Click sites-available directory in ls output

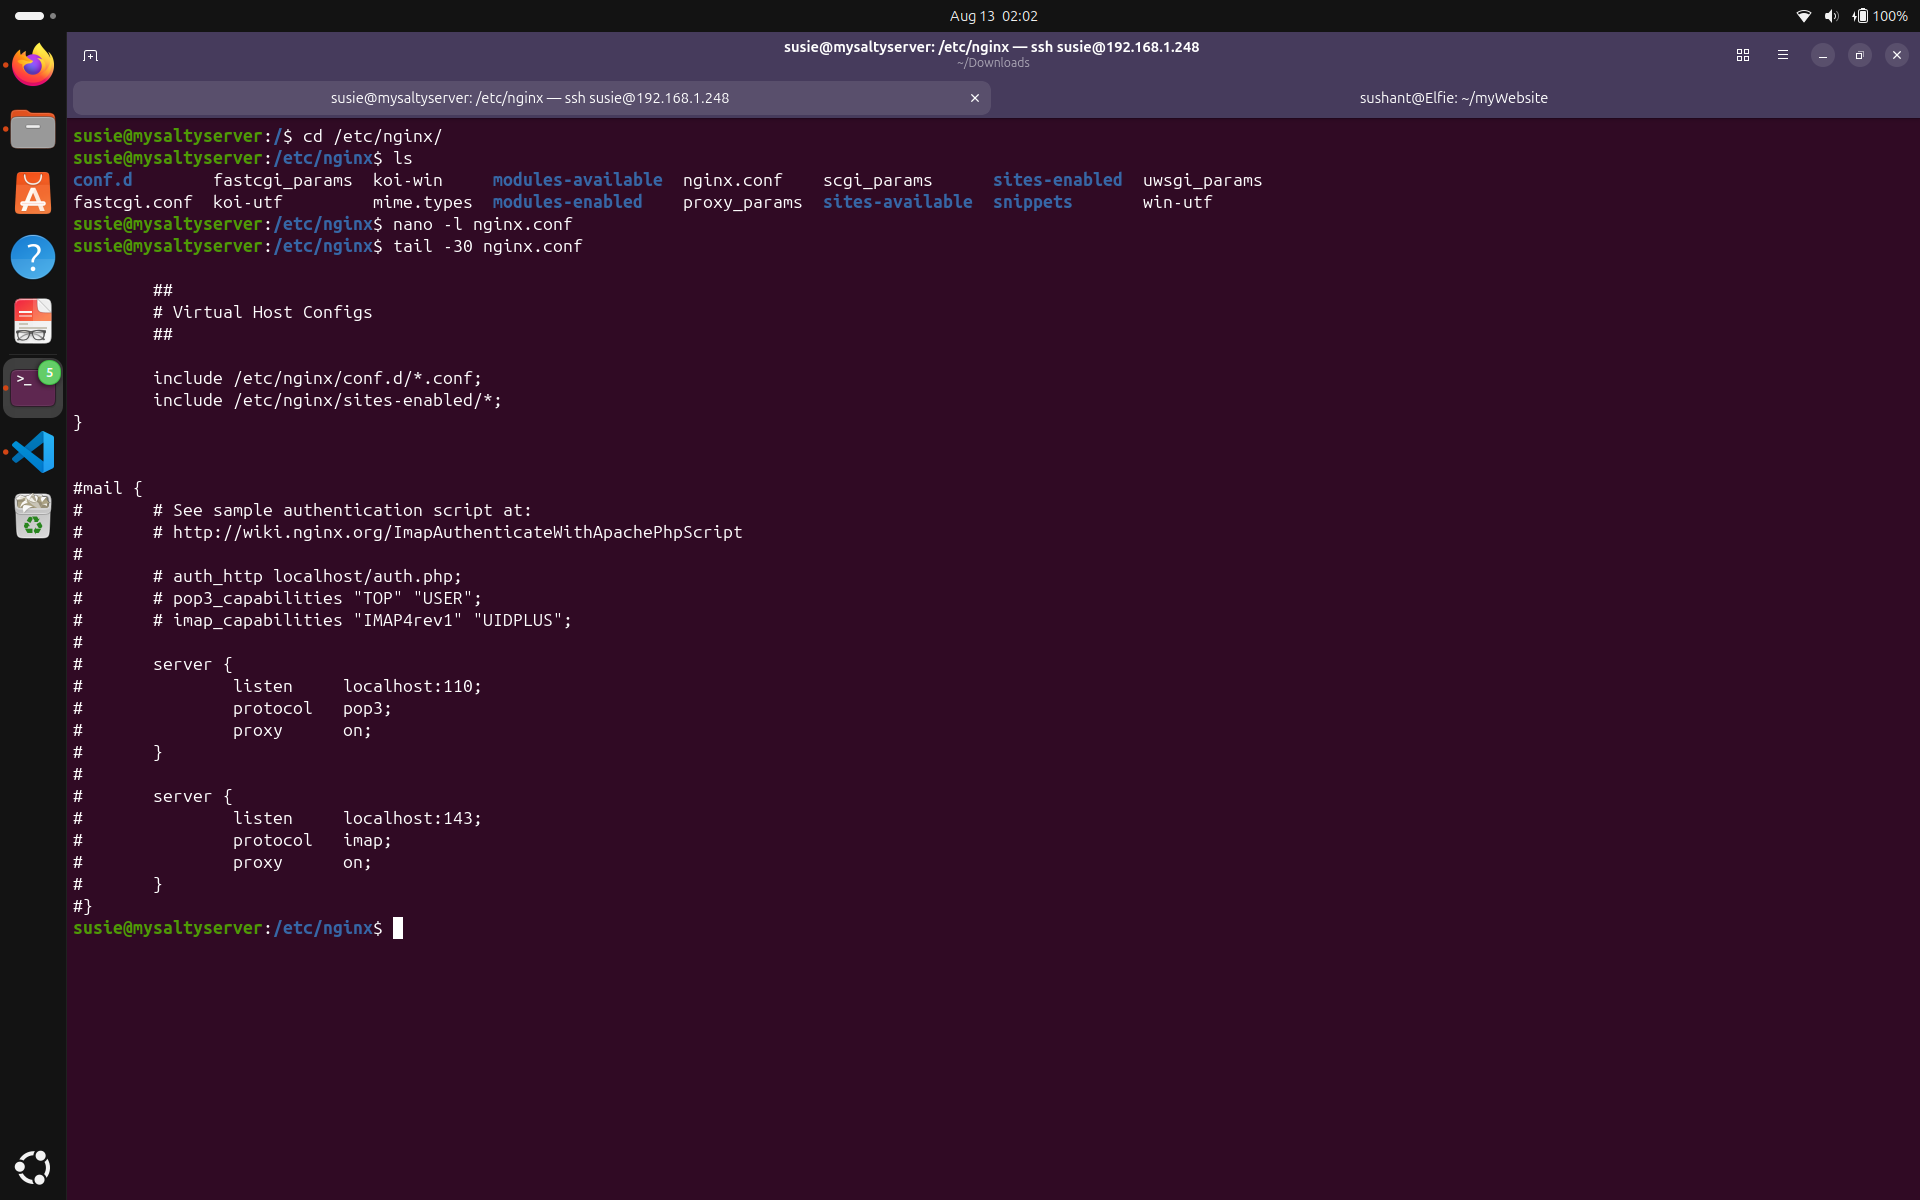coord(897,202)
